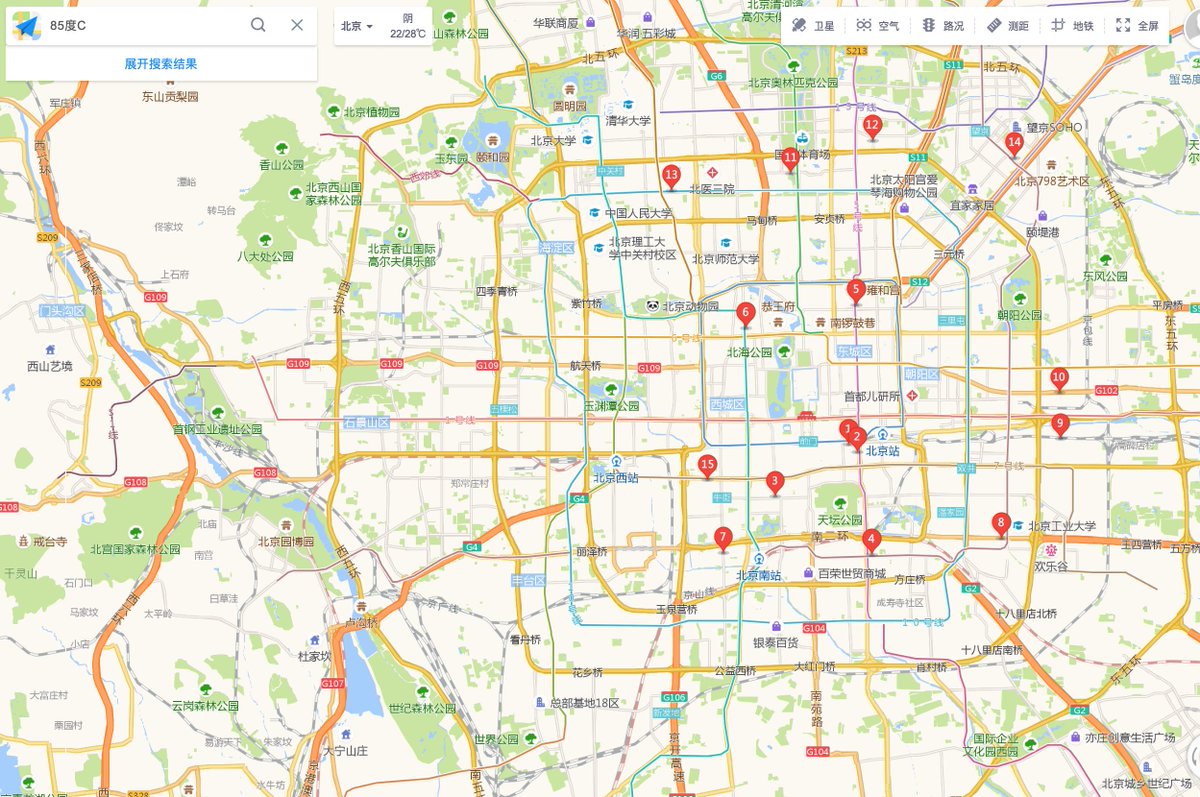Enter 全屏 fullscreen mode
1200x797 pixels.
[1137, 25]
